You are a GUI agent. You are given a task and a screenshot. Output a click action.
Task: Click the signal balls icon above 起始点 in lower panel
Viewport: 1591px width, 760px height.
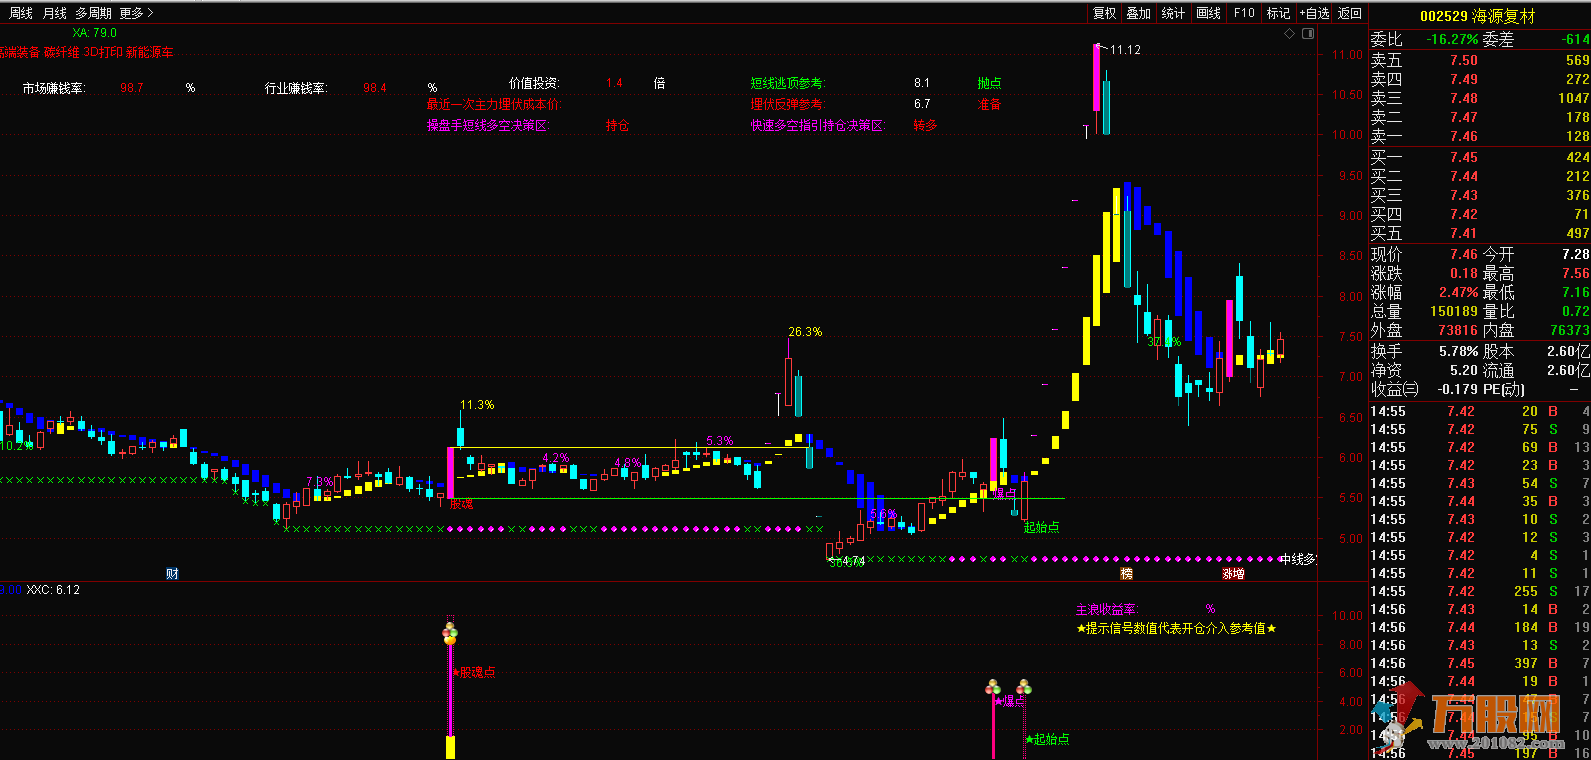click(x=1024, y=687)
